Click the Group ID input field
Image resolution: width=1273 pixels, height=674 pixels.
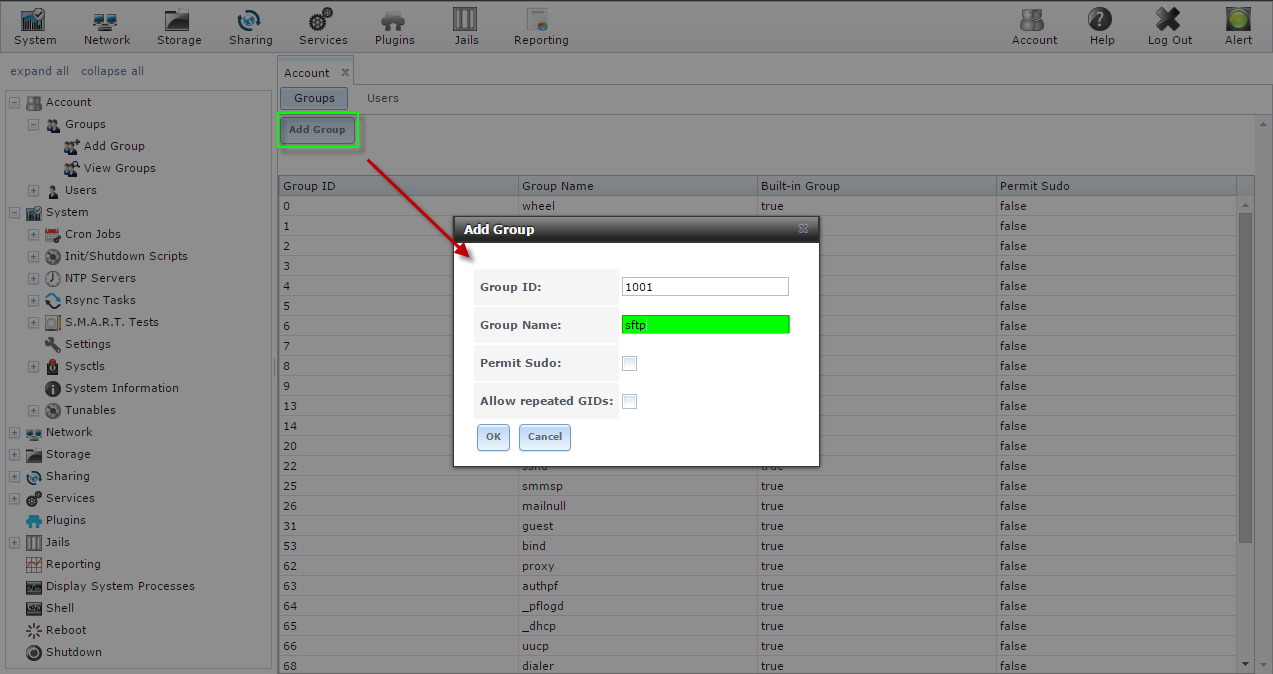[x=705, y=286]
